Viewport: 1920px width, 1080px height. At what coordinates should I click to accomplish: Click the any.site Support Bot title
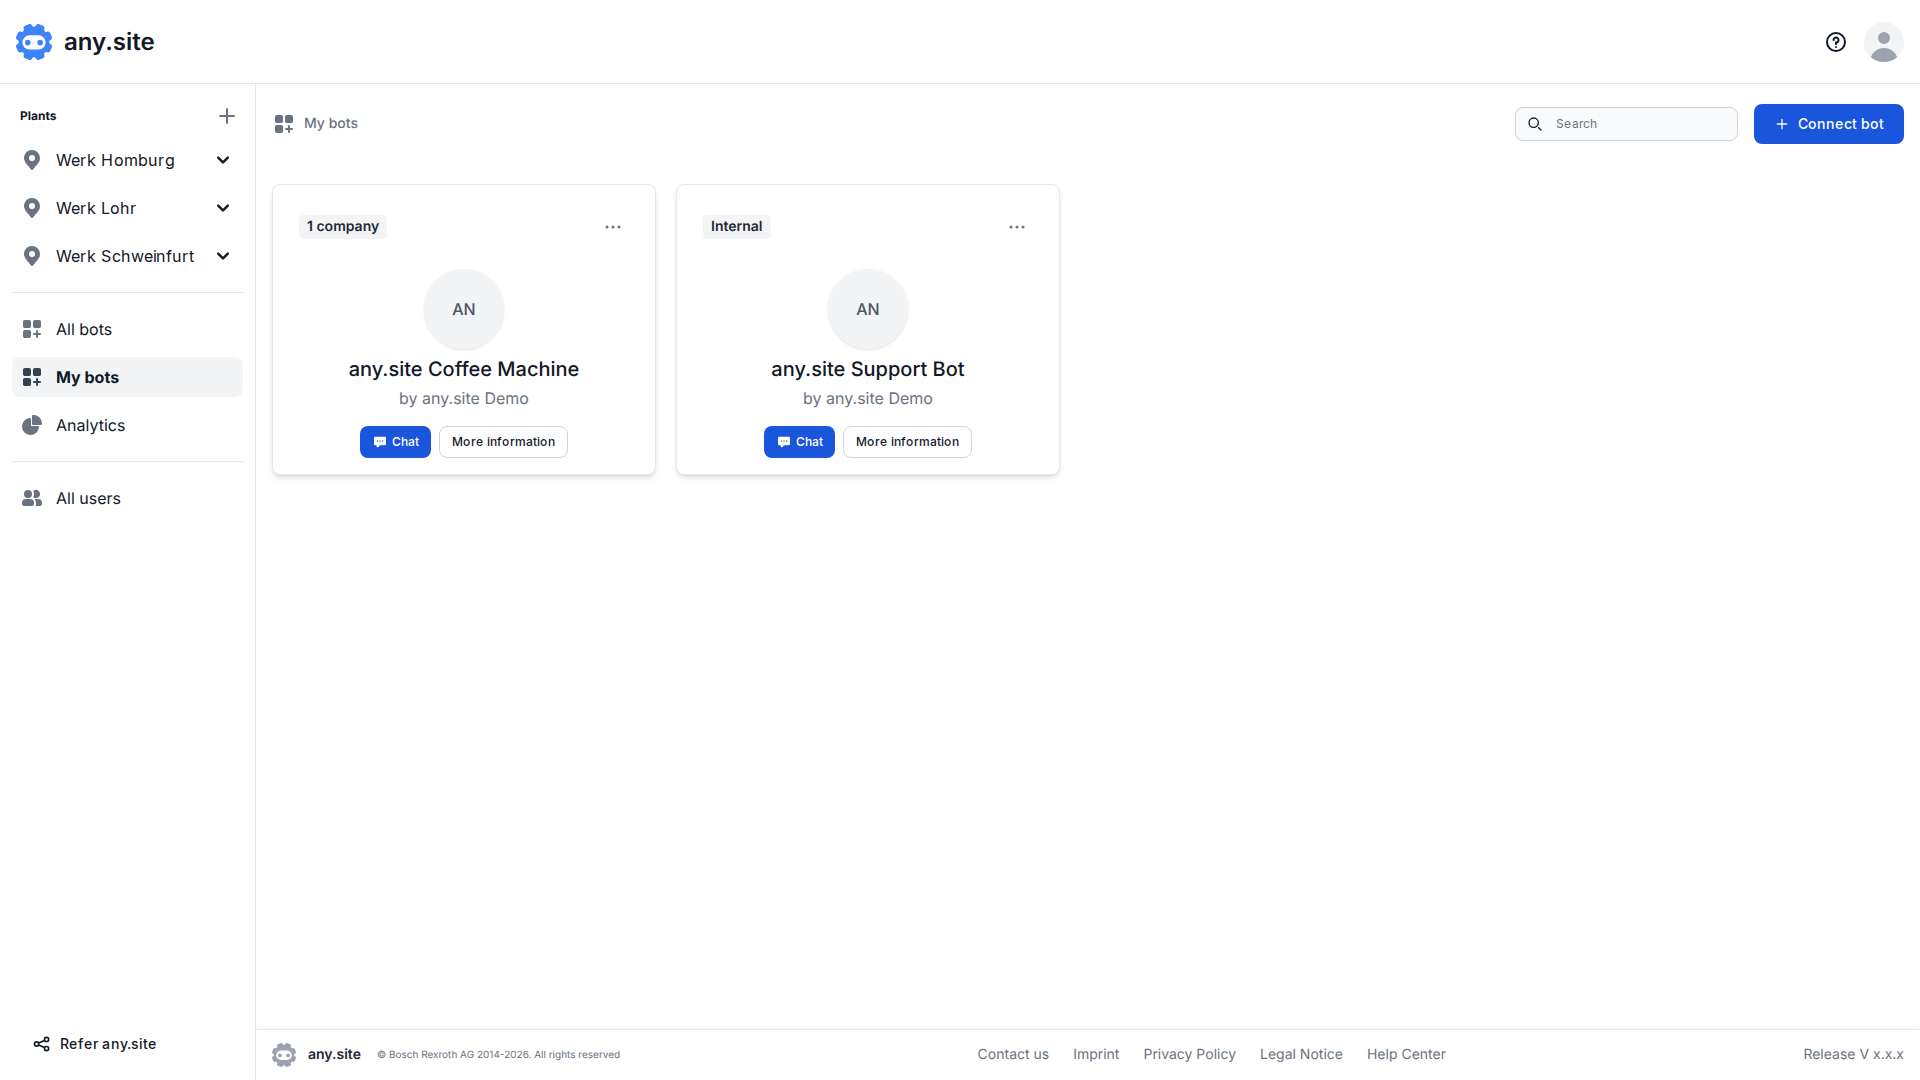pyautogui.click(x=868, y=369)
